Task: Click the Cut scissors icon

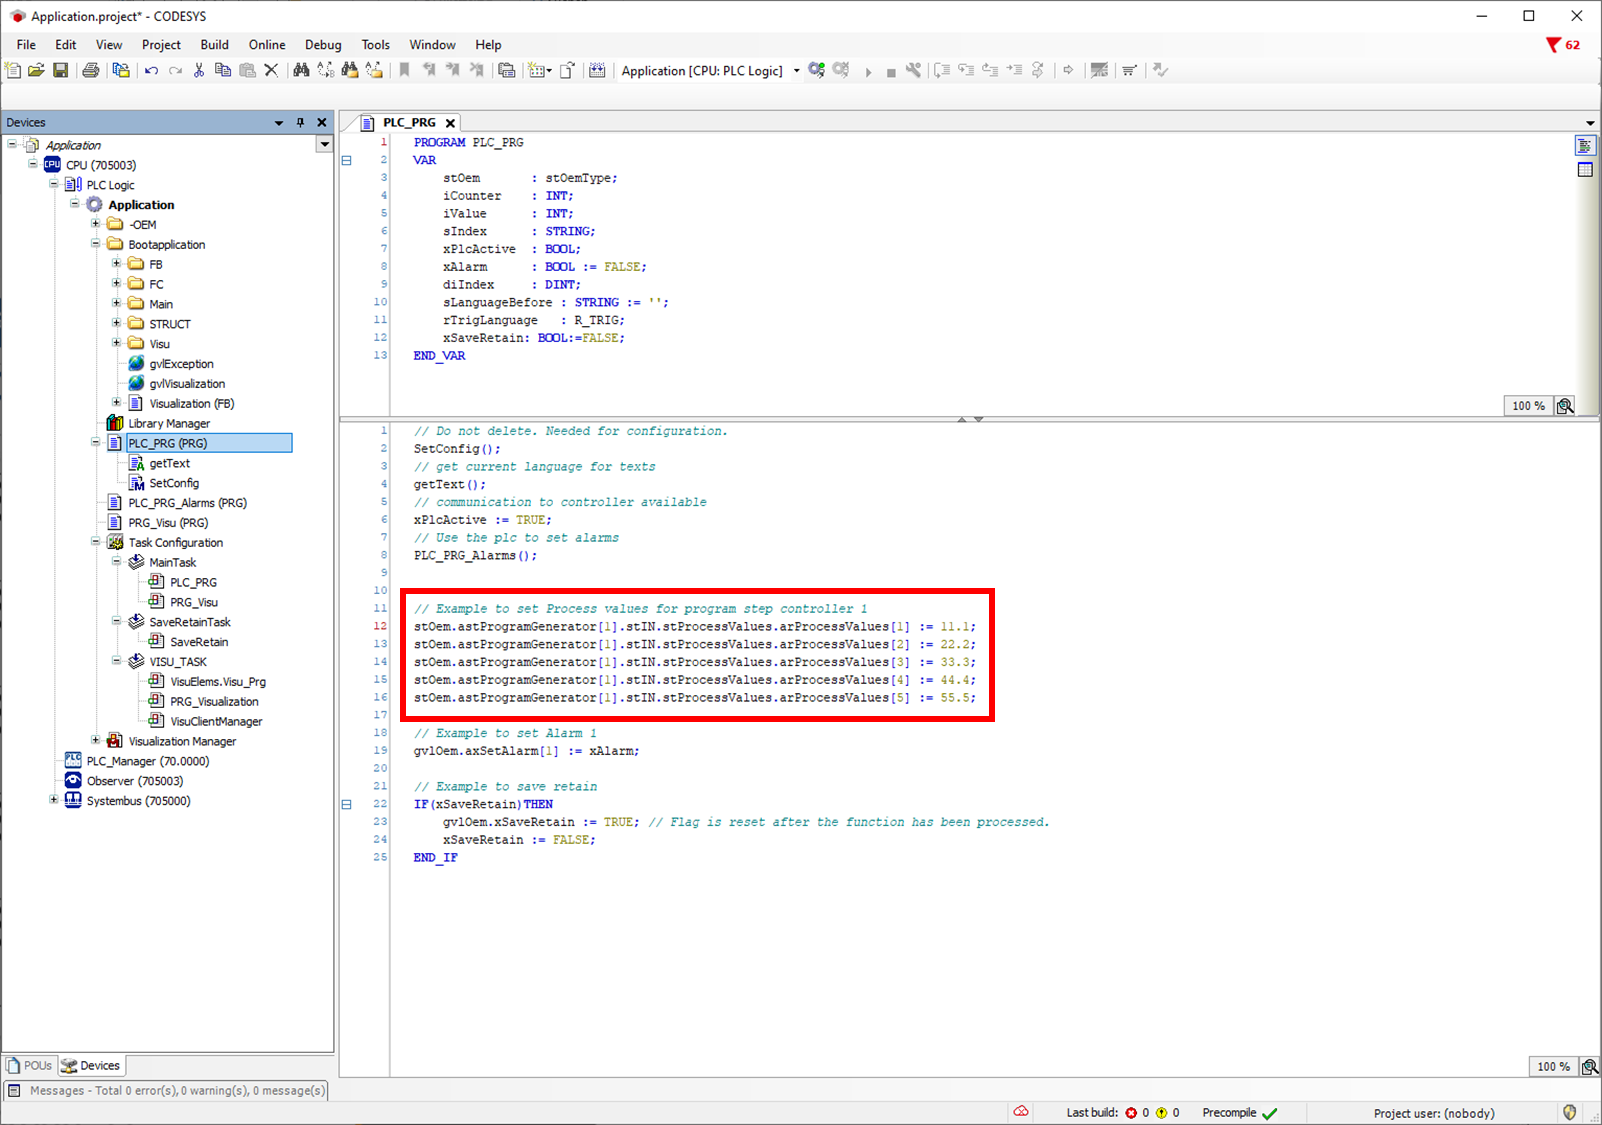Action: [x=199, y=70]
